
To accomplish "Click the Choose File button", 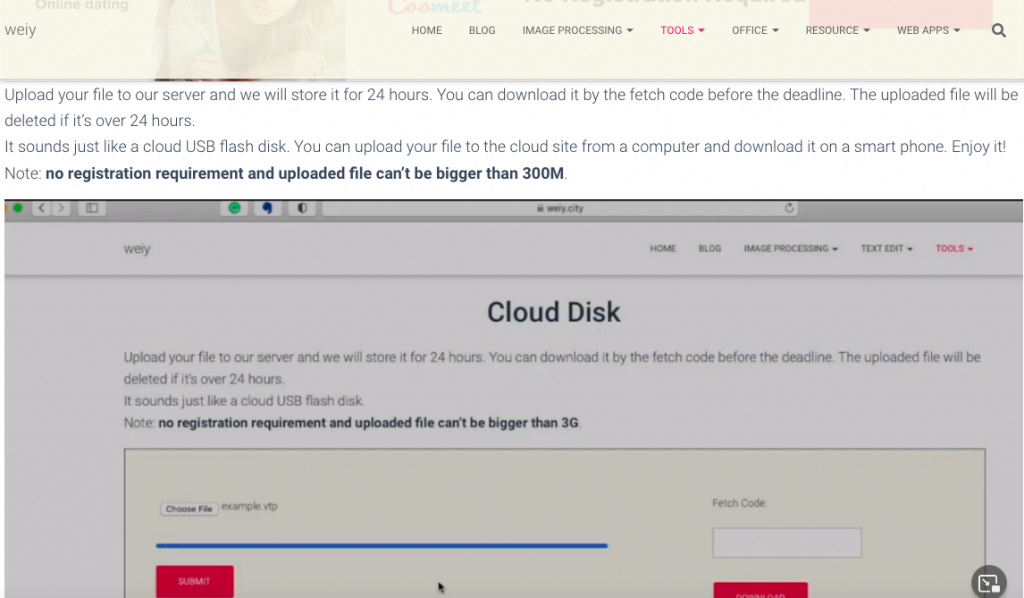I will (189, 509).
